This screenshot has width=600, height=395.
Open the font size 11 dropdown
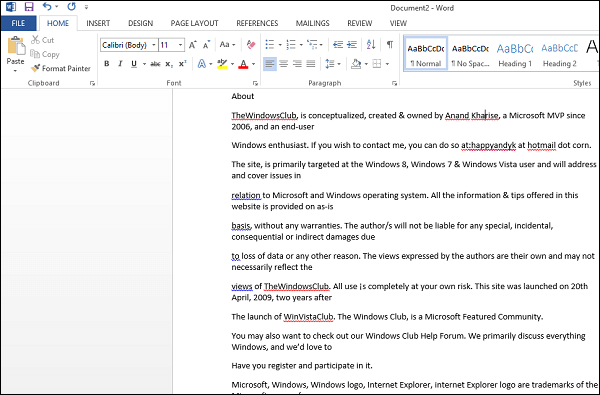(x=180, y=45)
